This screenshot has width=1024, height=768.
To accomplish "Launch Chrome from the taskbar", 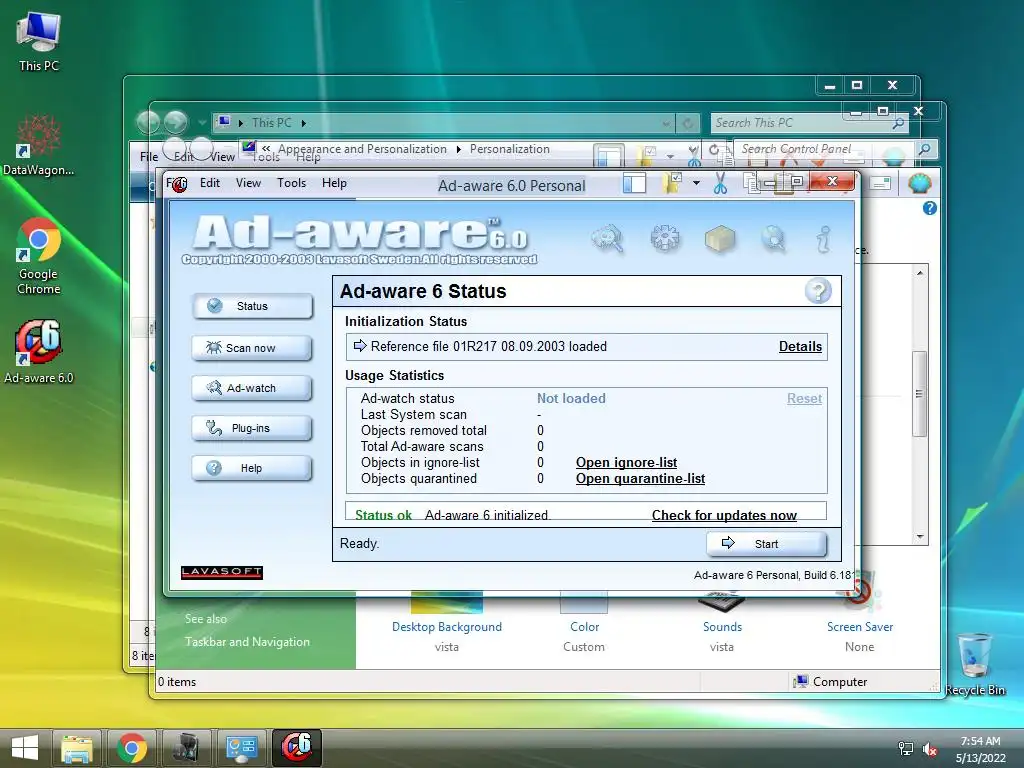I will click(x=132, y=748).
